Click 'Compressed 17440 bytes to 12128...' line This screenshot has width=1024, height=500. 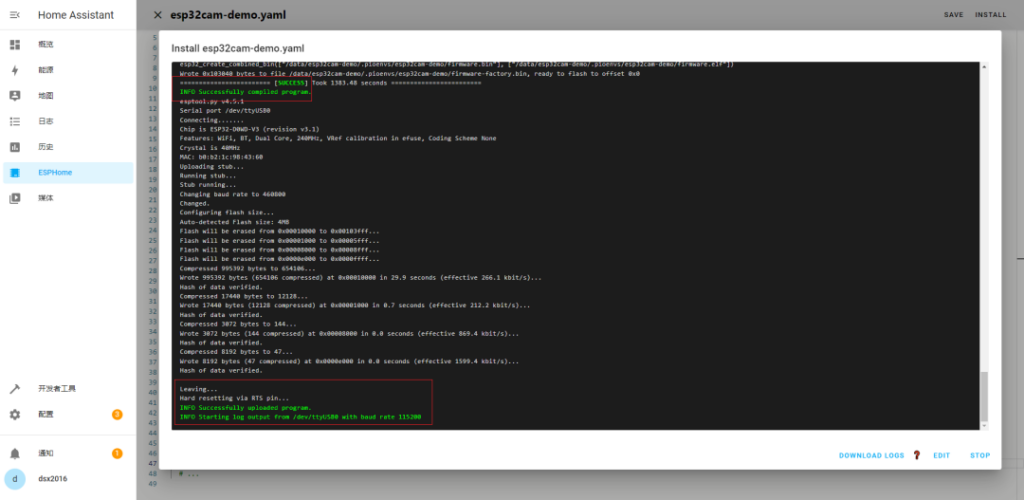click(x=243, y=296)
